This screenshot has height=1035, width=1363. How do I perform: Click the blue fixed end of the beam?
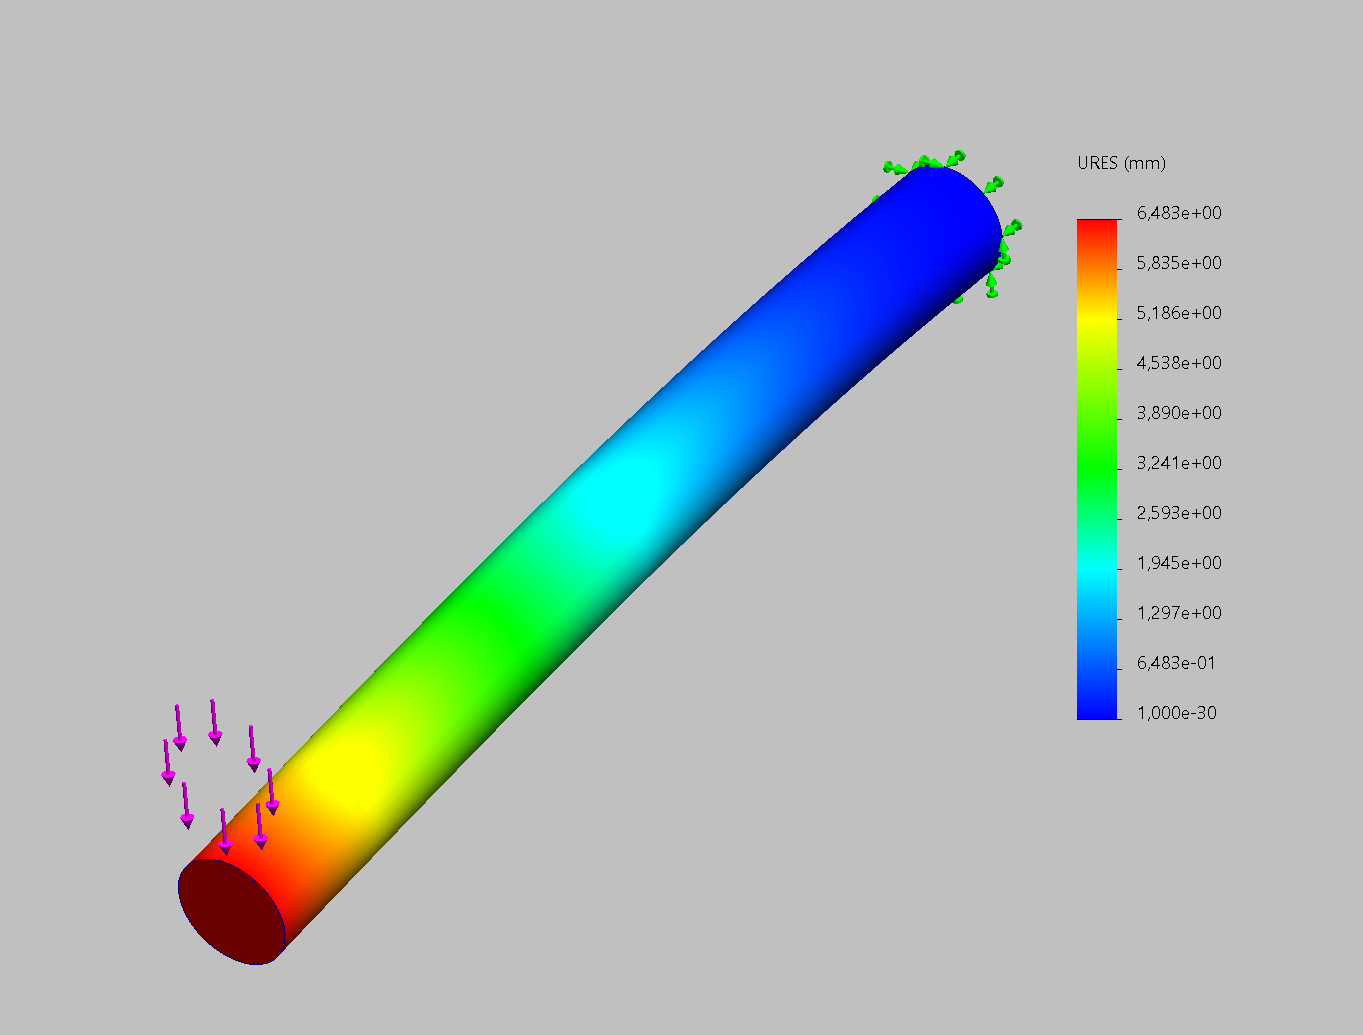point(930,230)
